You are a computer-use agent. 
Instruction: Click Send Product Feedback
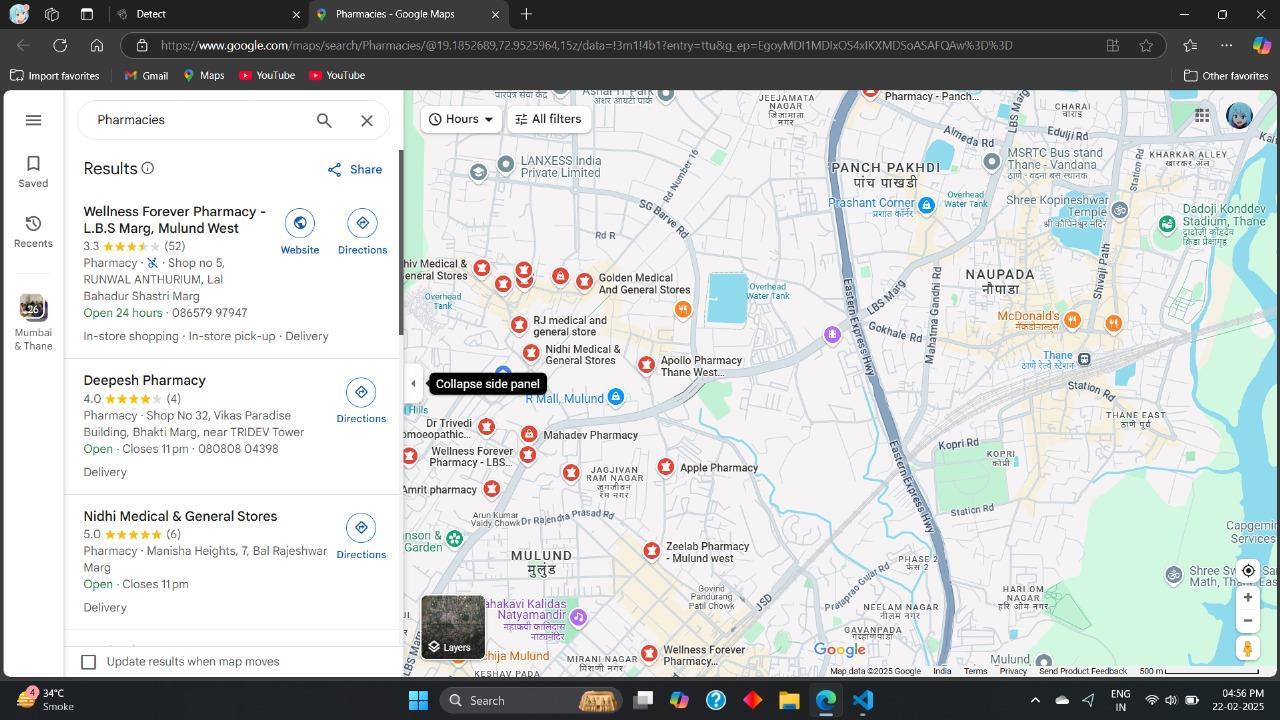tap(1083, 671)
